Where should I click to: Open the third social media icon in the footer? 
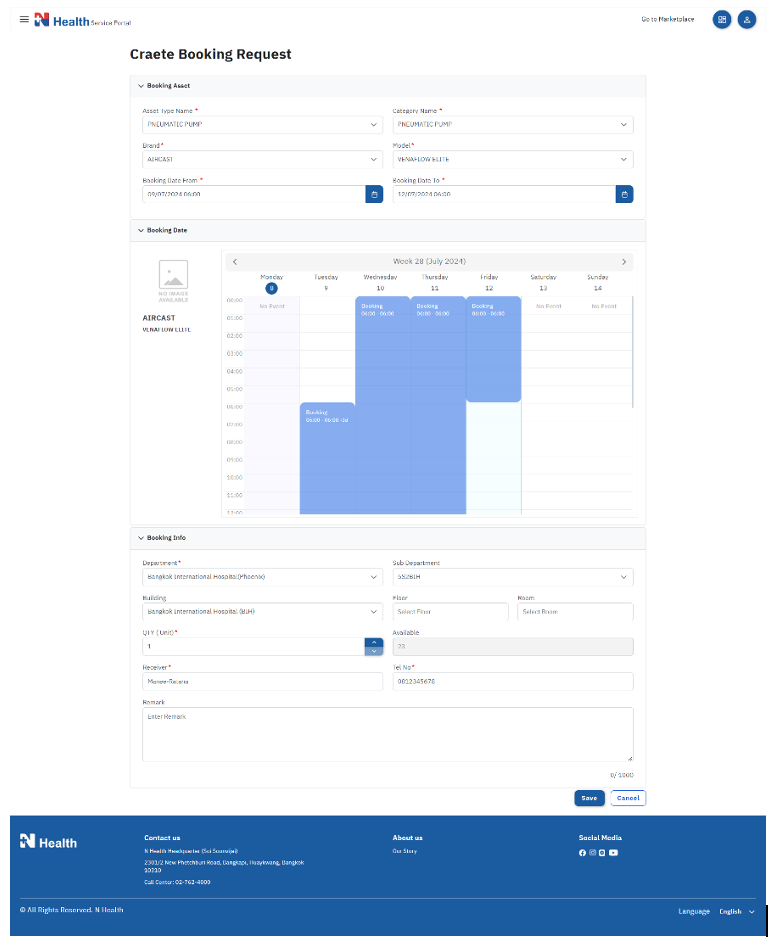602,853
